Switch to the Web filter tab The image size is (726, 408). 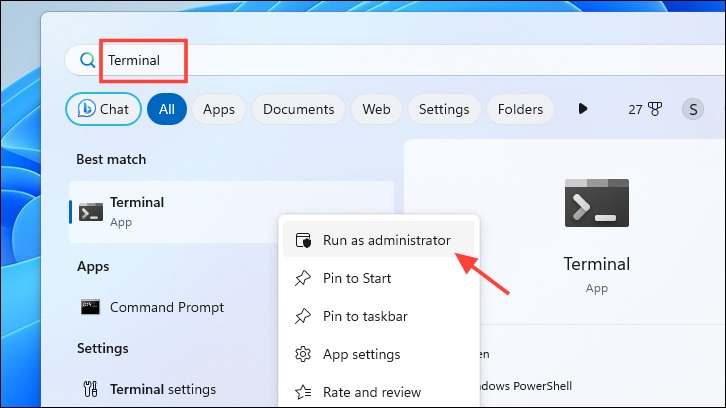tap(376, 109)
